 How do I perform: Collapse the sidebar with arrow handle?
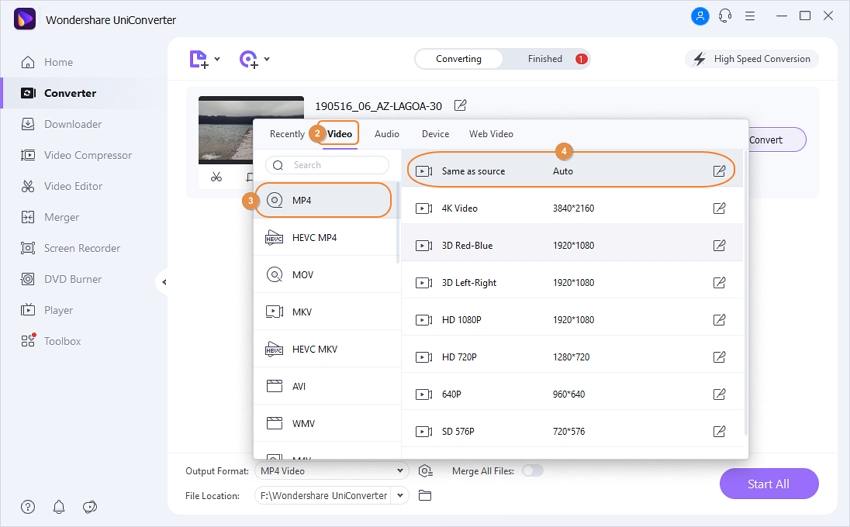click(163, 282)
